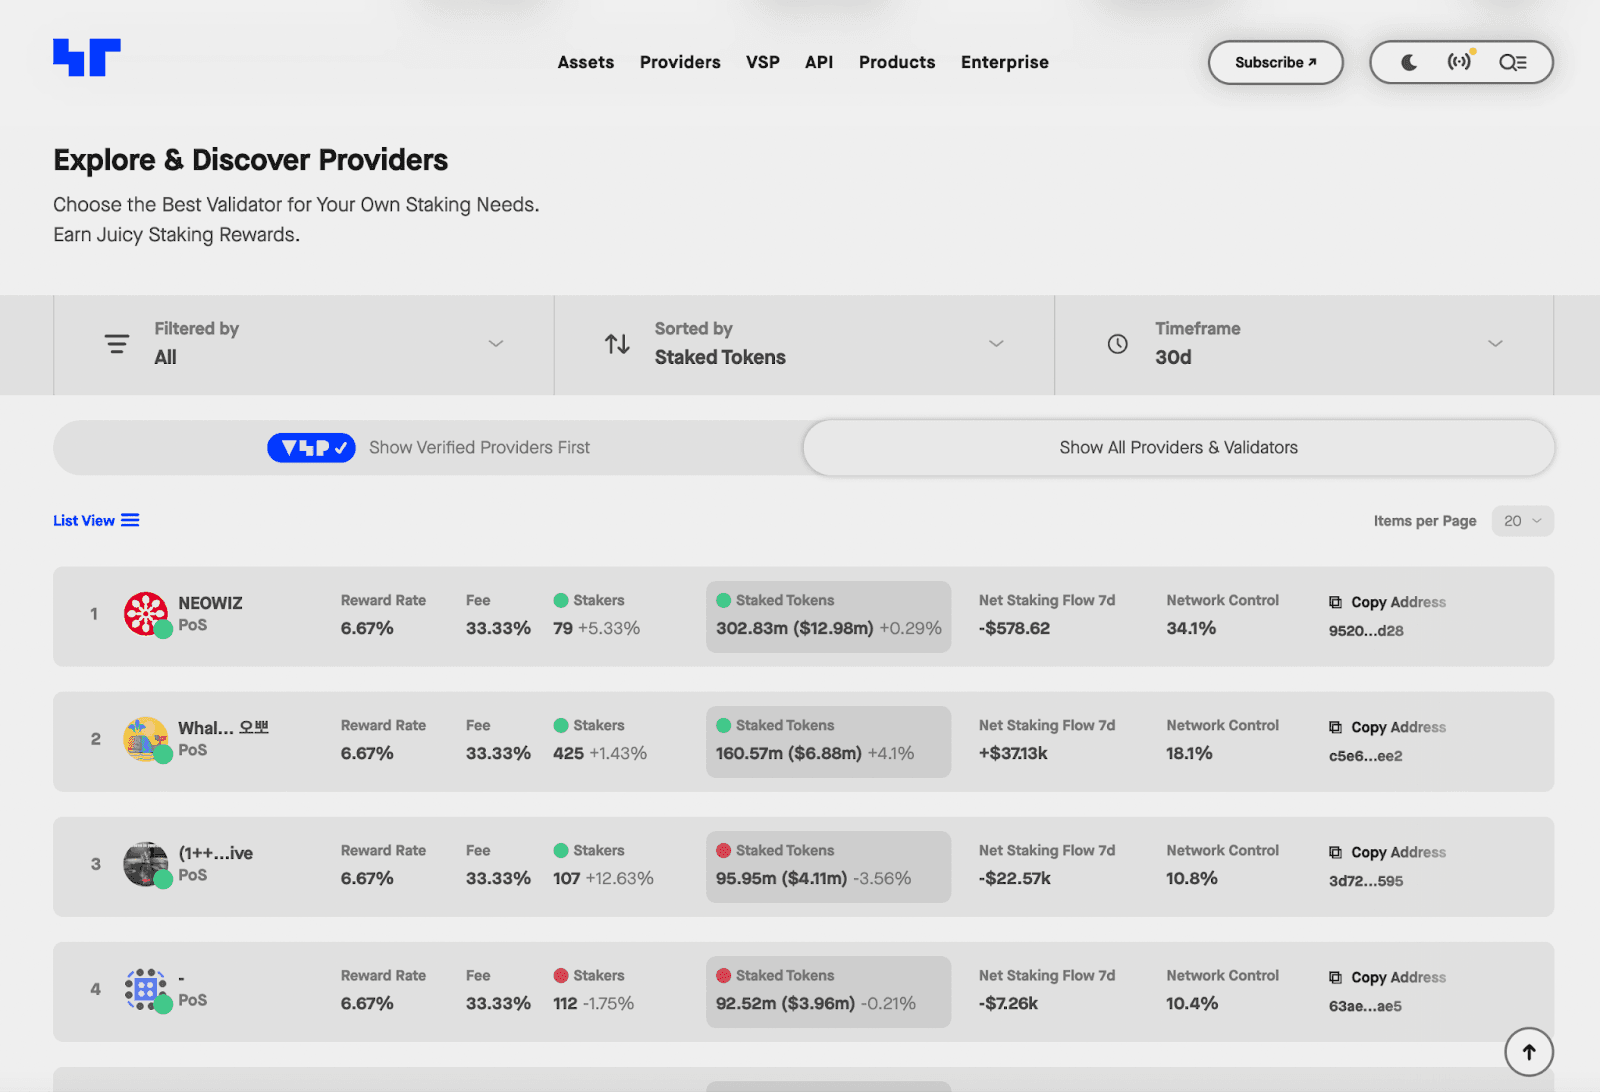Expand the Timeframe 30d dropdown
The height and width of the screenshot is (1092, 1600).
[x=1304, y=344]
